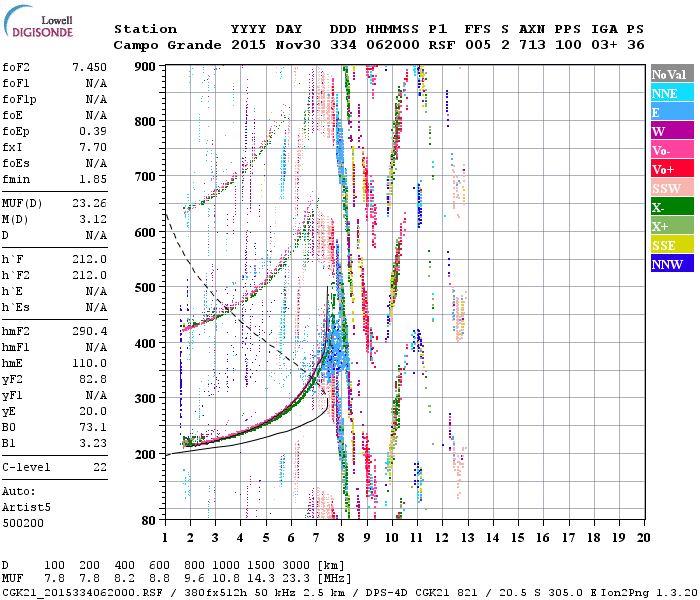Image resolution: width=700 pixels, height=600 pixels.
Task: Select the E legend swatch
Action: point(672,112)
